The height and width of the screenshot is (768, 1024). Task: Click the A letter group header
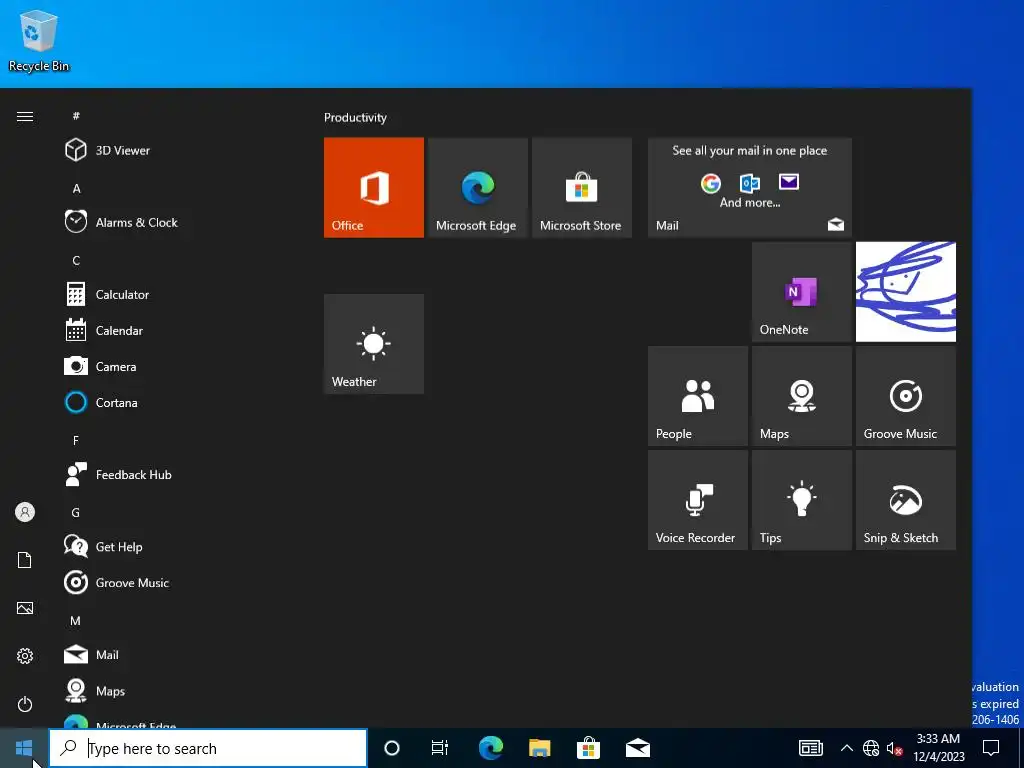pos(76,188)
